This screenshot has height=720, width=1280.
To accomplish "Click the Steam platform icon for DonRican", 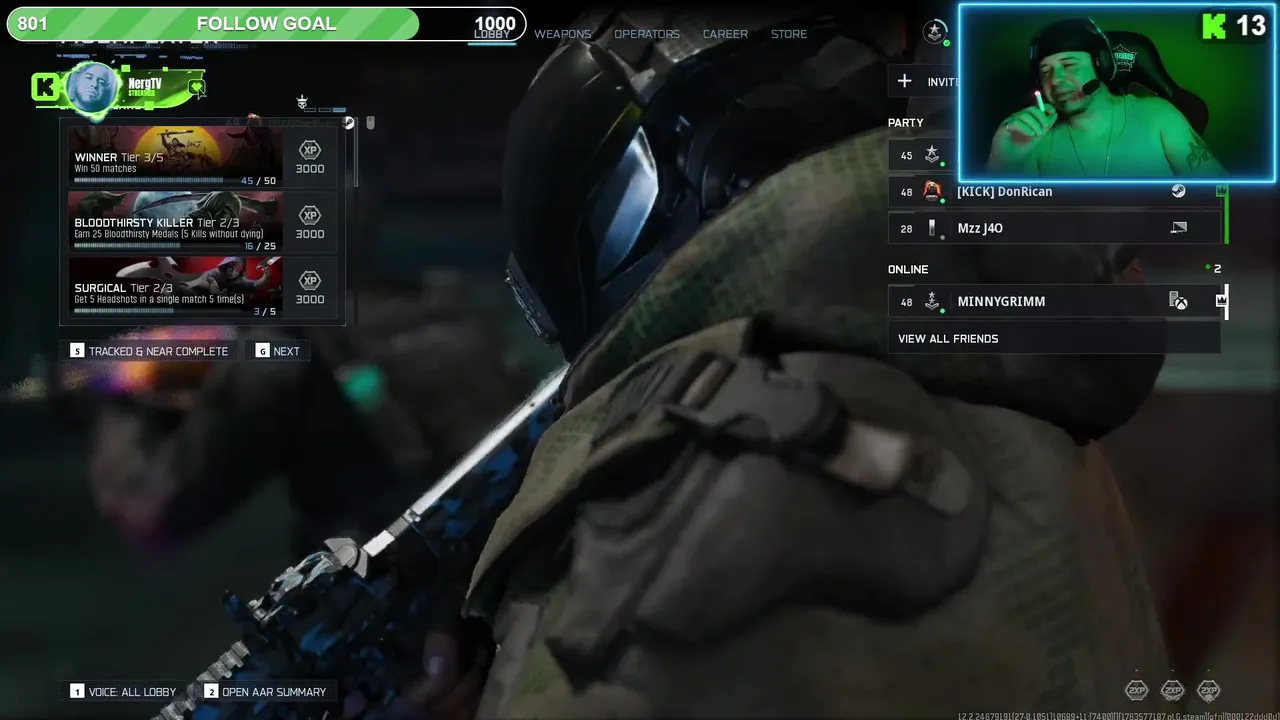I will 1179,191.
